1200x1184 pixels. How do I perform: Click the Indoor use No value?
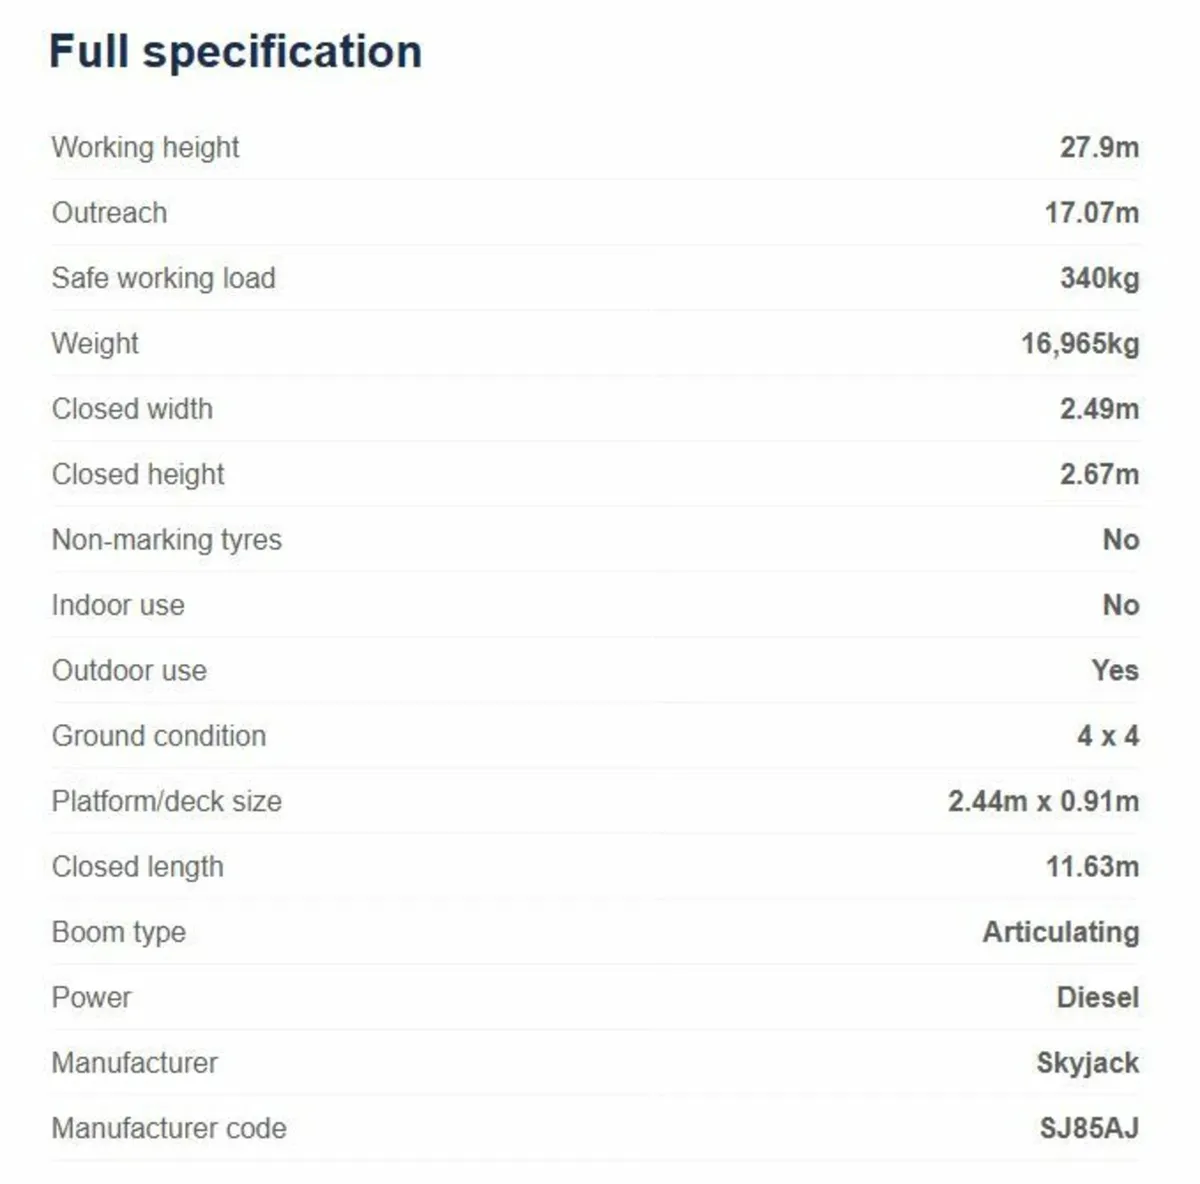coord(1120,605)
